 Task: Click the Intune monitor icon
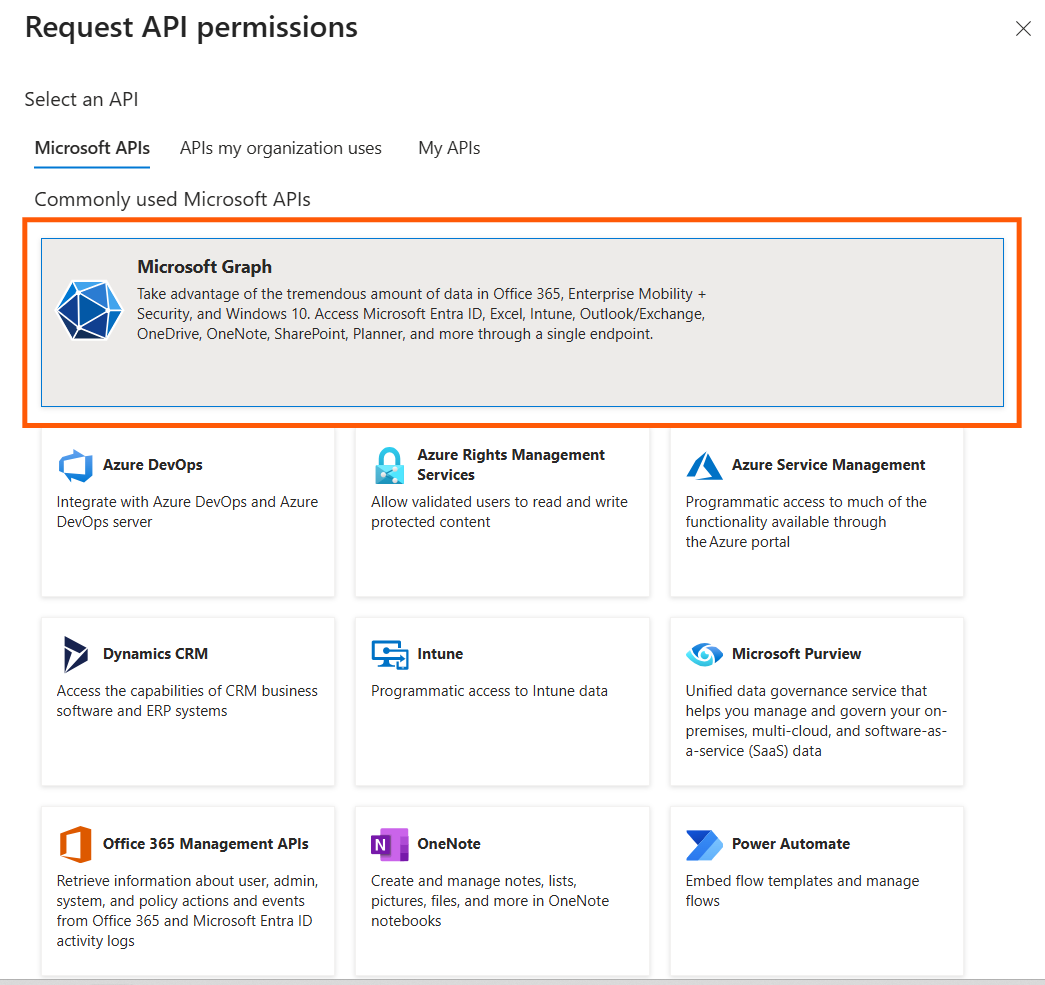pyautogui.click(x=389, y=654)
